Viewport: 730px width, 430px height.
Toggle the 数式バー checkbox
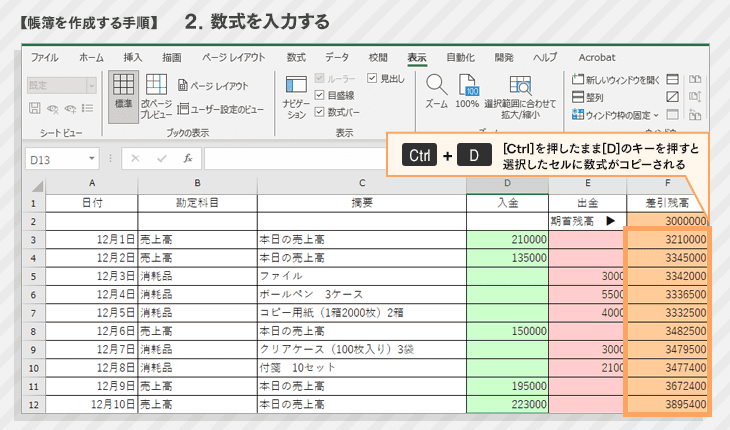tap(320, 112)
